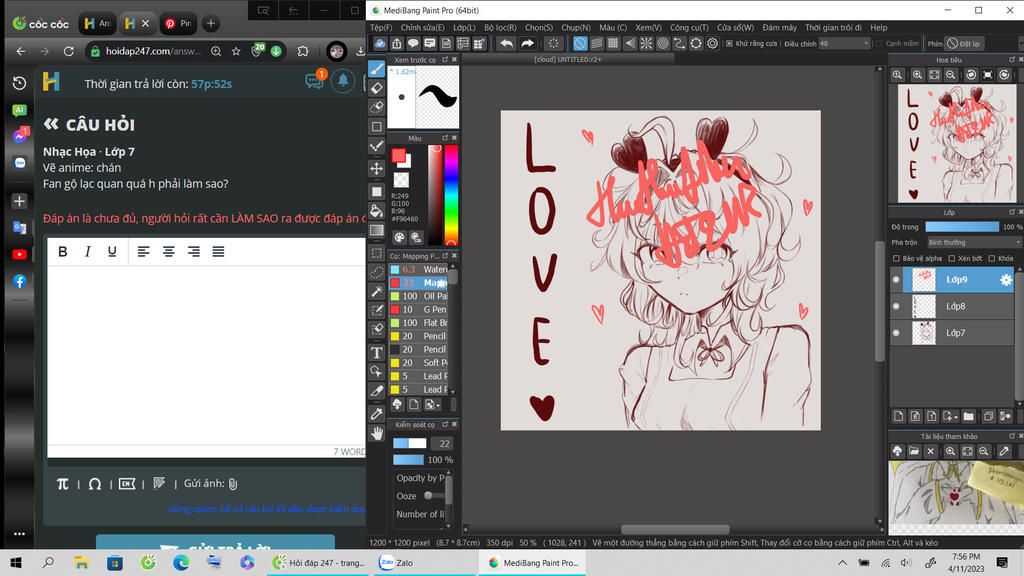Enable the Xén bớt checkbox
The width and height of the screenshot is (1024, 576).
952,259
